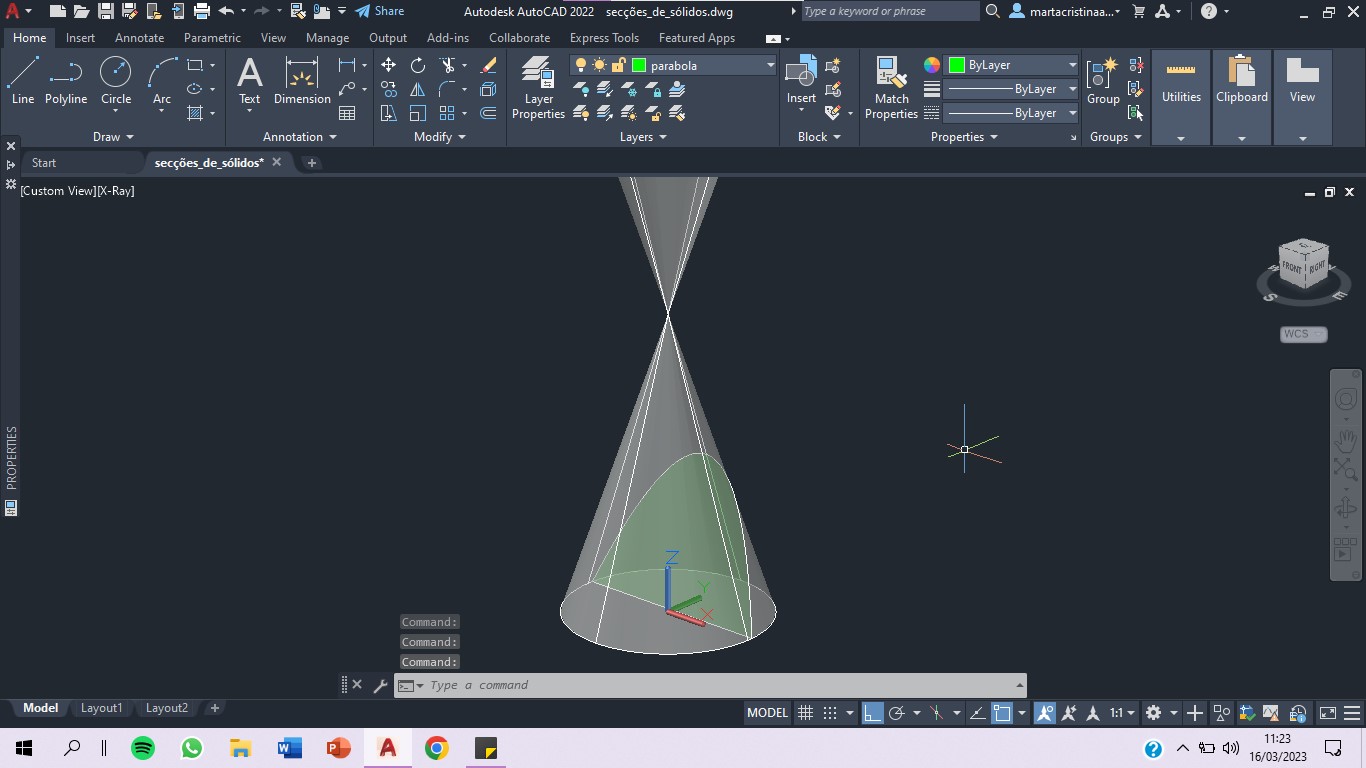The image size is (1366, 768).
Task: Switch to the Annotate ribbon tab
Action: [139, 38]
